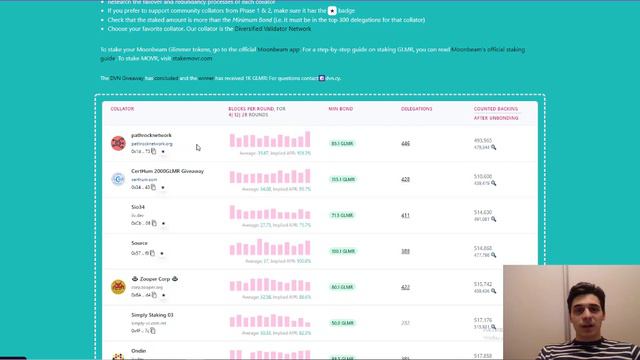The image size is (640, 360).
Task: Click the community badge dot for Zooper Corp
Action: [164, 296]
